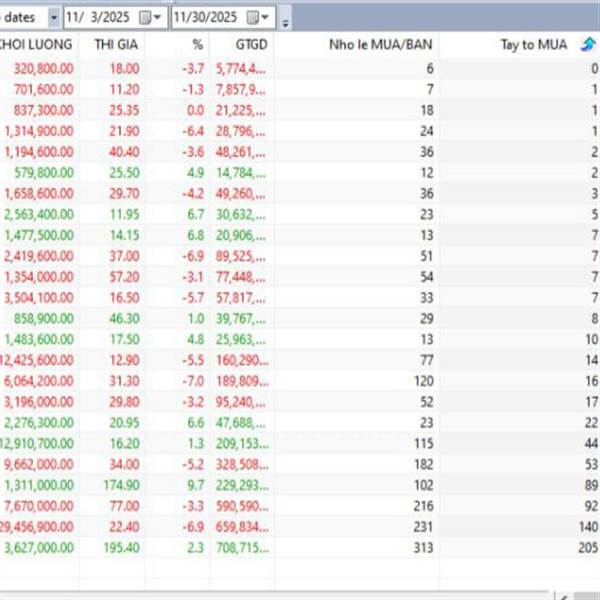Click GTGD cell 328,508...
Screen dimensions: 600x600
(x=242, y=465)
